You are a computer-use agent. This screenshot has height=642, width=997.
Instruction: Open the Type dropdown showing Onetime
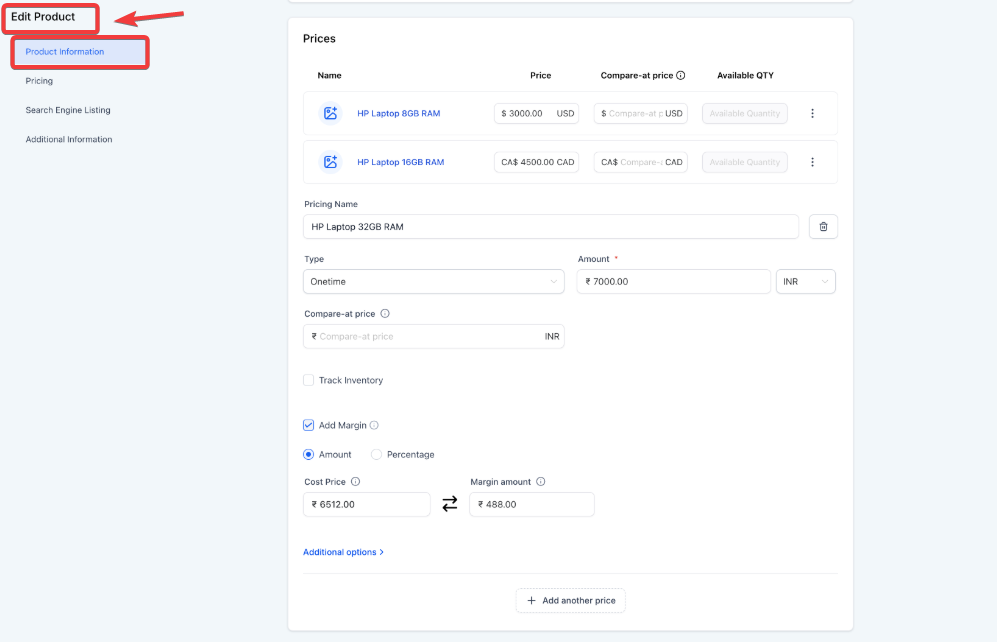point(433,282)
